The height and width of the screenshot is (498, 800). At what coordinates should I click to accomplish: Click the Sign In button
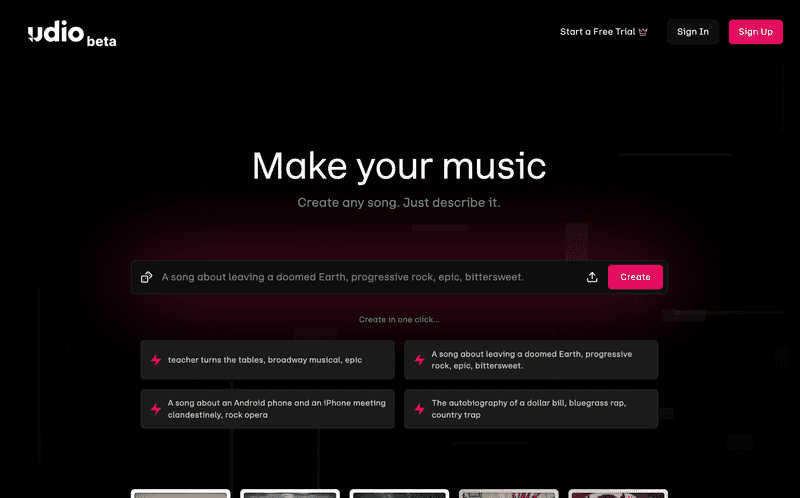point(693,32)
